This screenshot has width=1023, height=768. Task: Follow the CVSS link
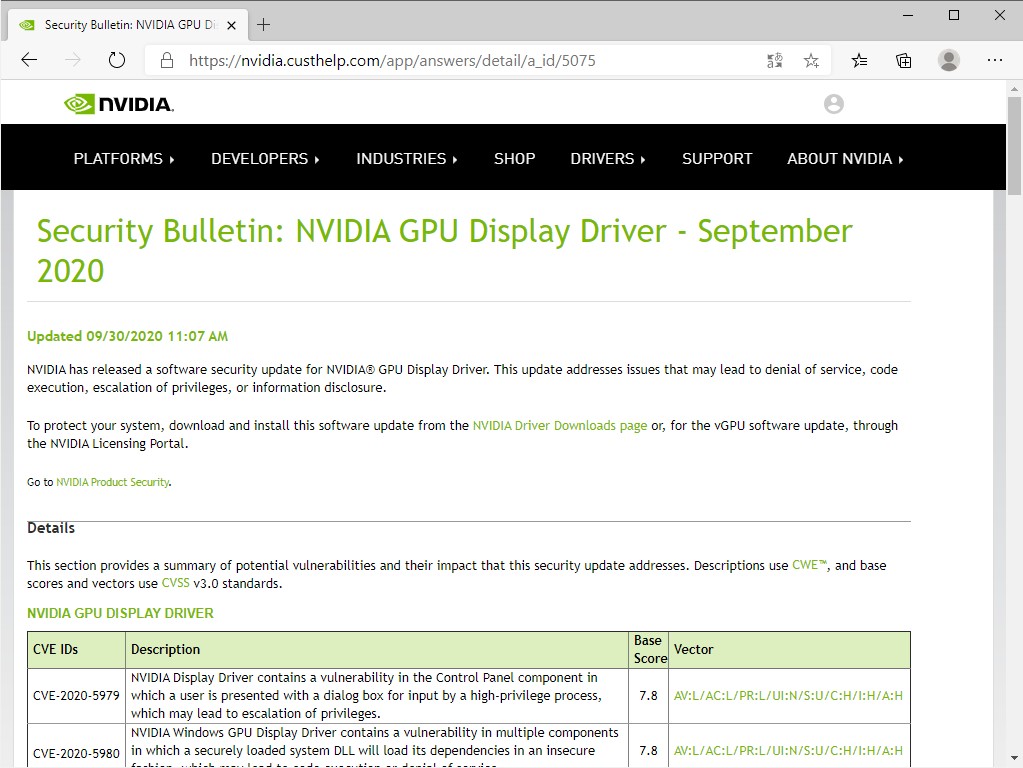(176, 583)
